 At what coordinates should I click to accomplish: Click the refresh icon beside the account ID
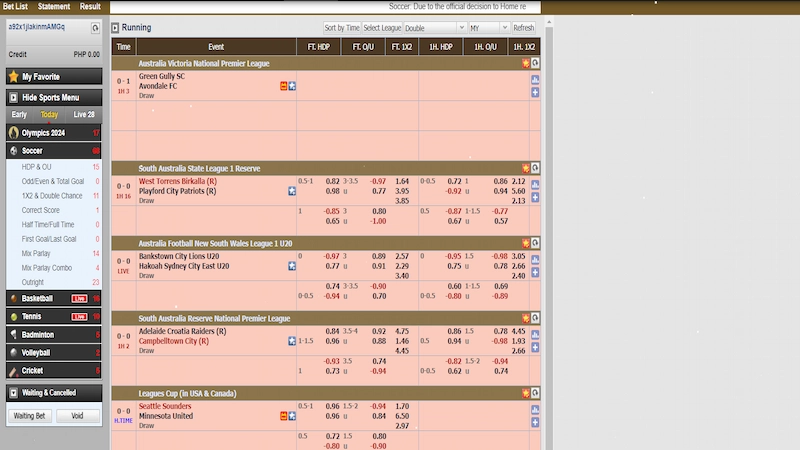[x=95, y=29]
